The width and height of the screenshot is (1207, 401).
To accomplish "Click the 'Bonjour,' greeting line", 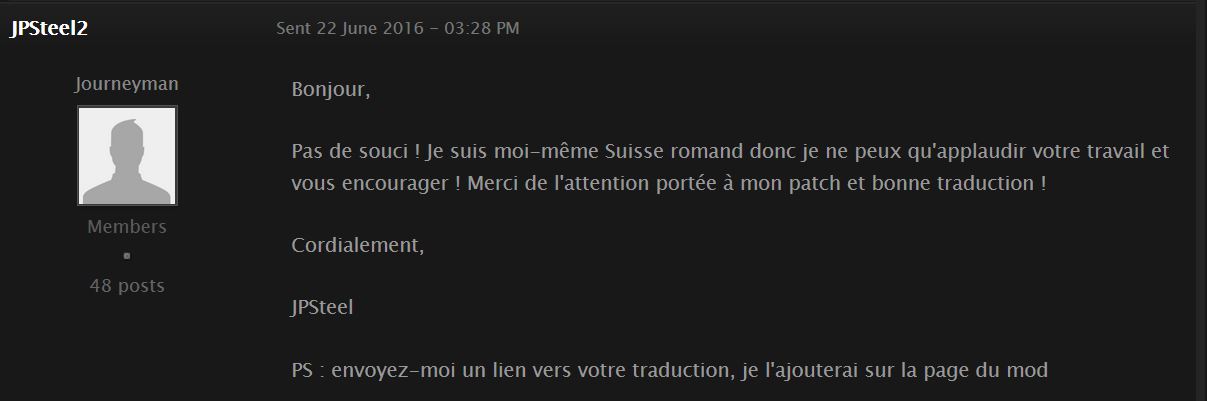I will (x=331, y=90).
